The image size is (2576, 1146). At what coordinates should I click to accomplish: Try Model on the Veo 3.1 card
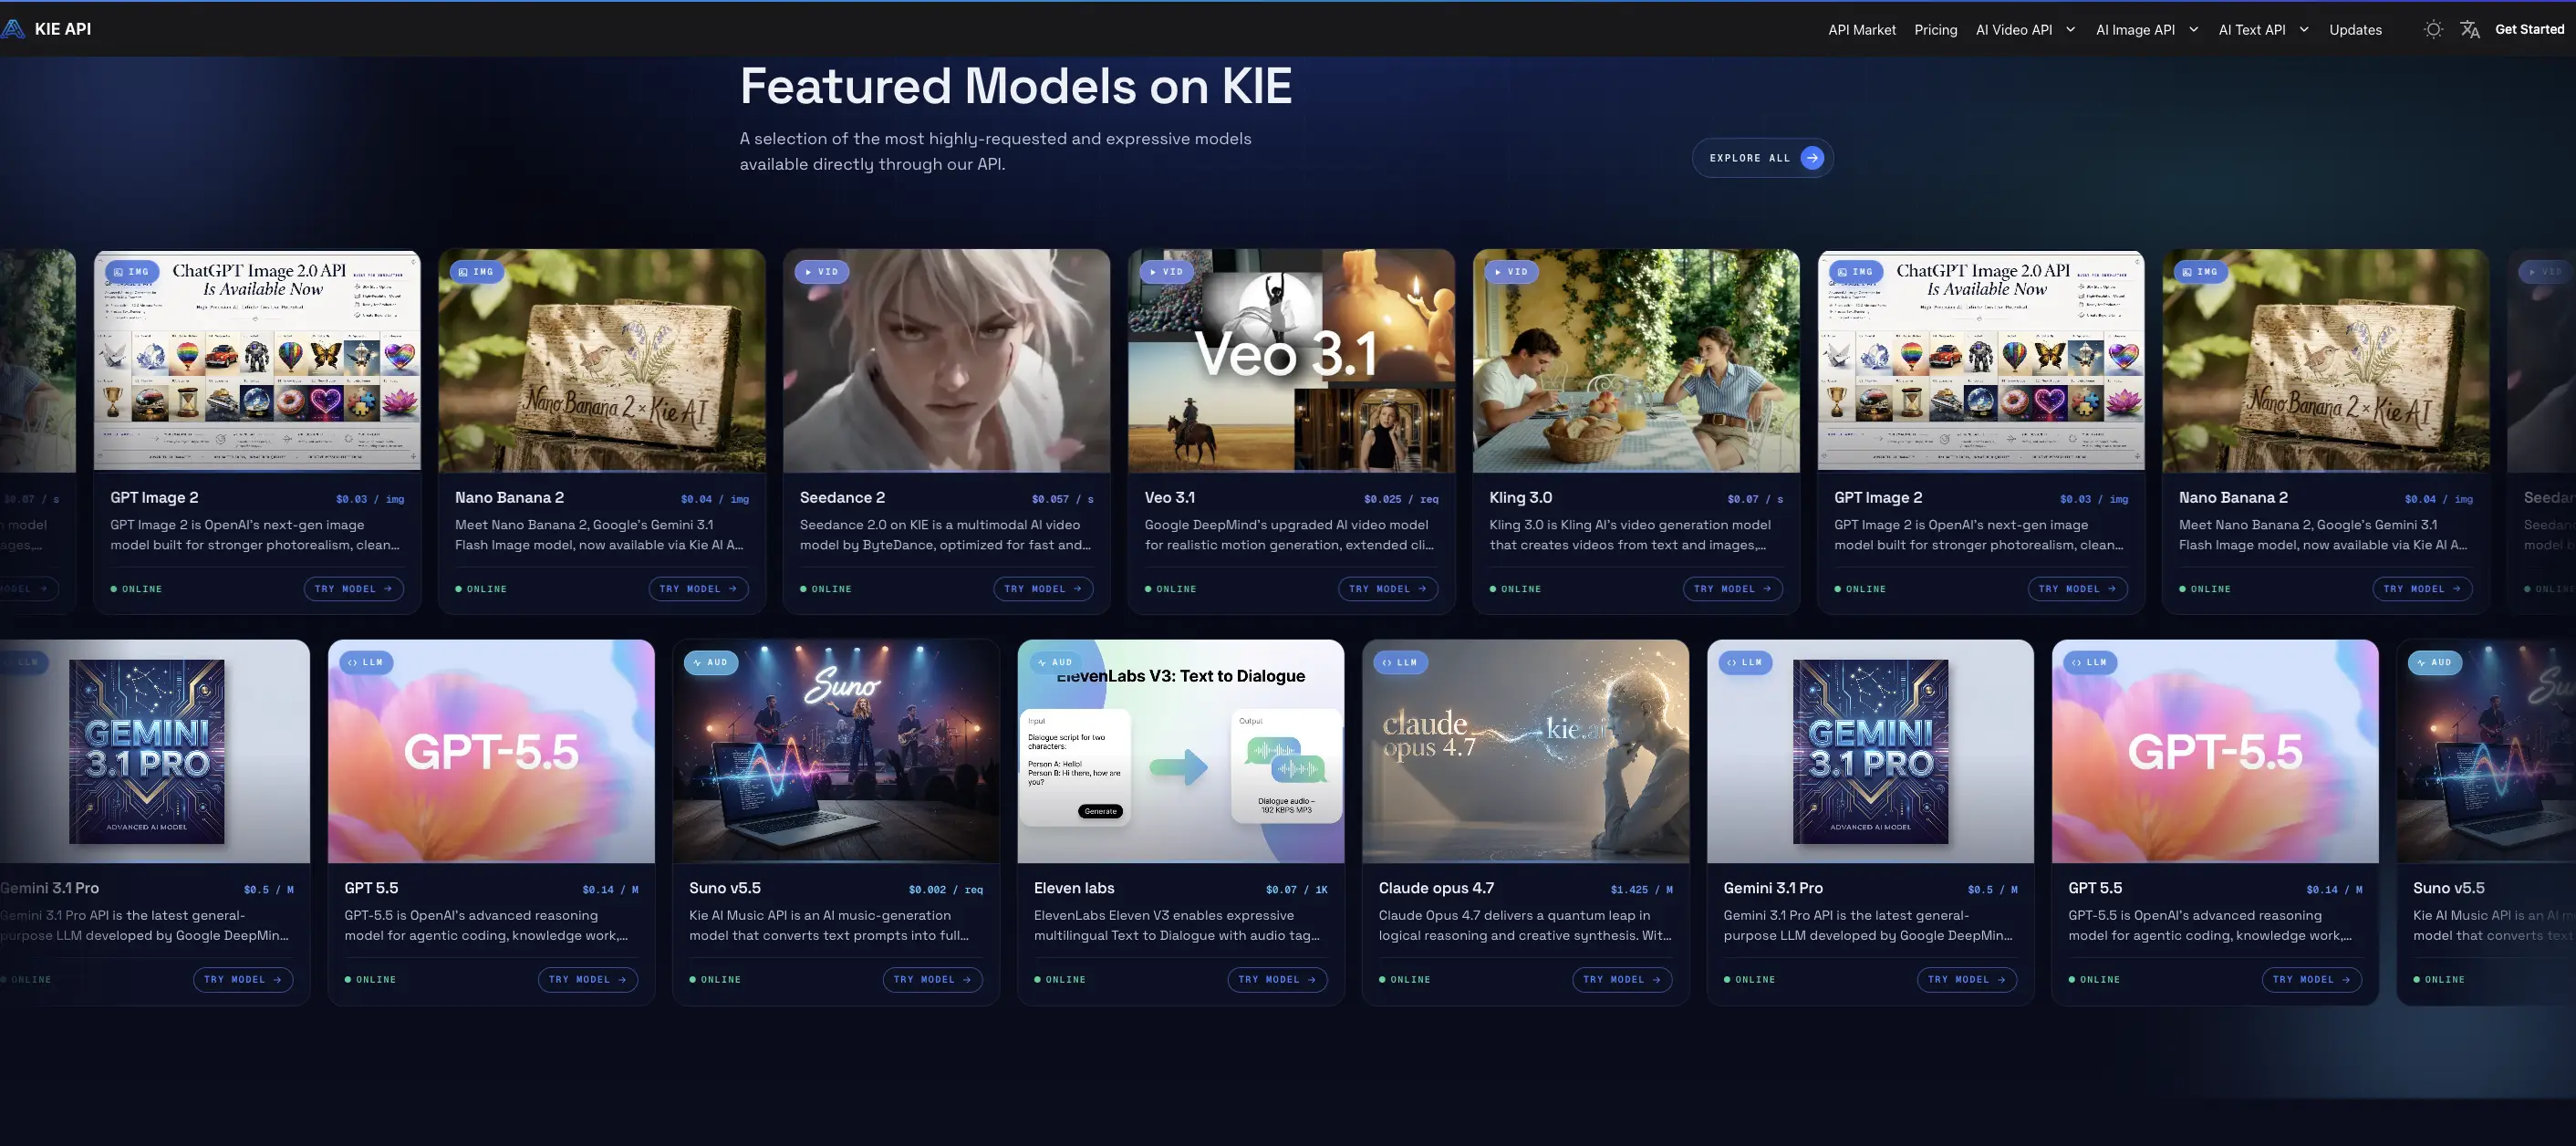pos(1388,589)
